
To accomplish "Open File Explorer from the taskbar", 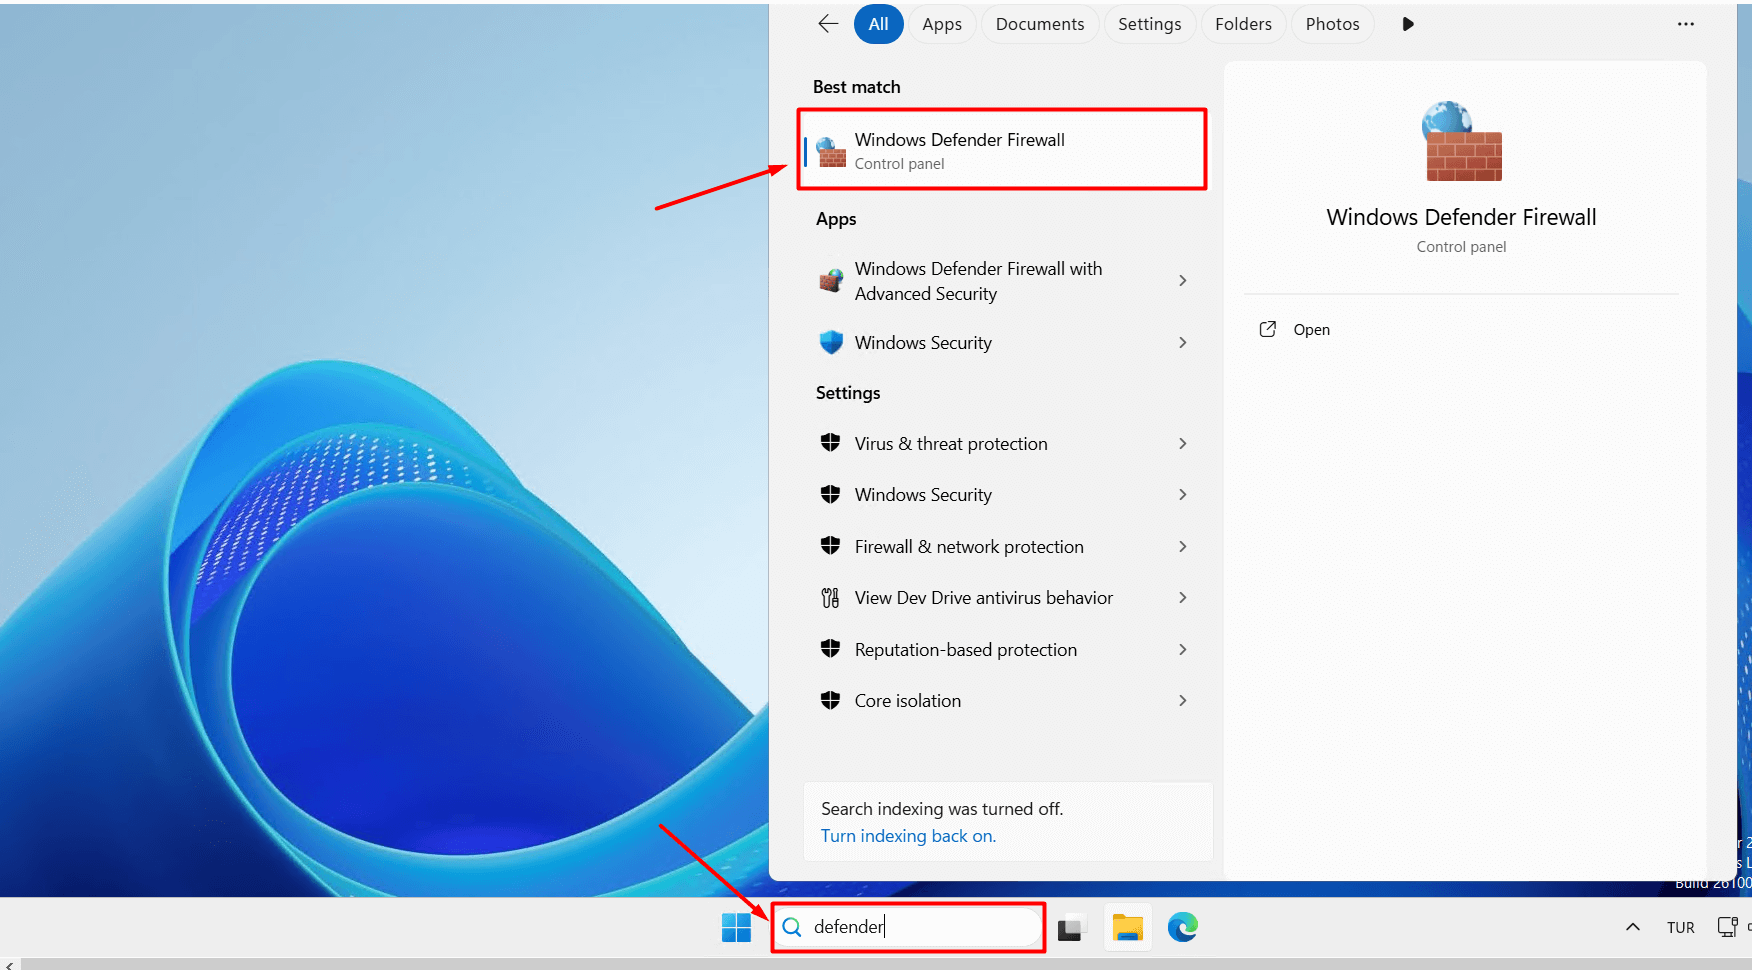I will (x=1127, y=928).
